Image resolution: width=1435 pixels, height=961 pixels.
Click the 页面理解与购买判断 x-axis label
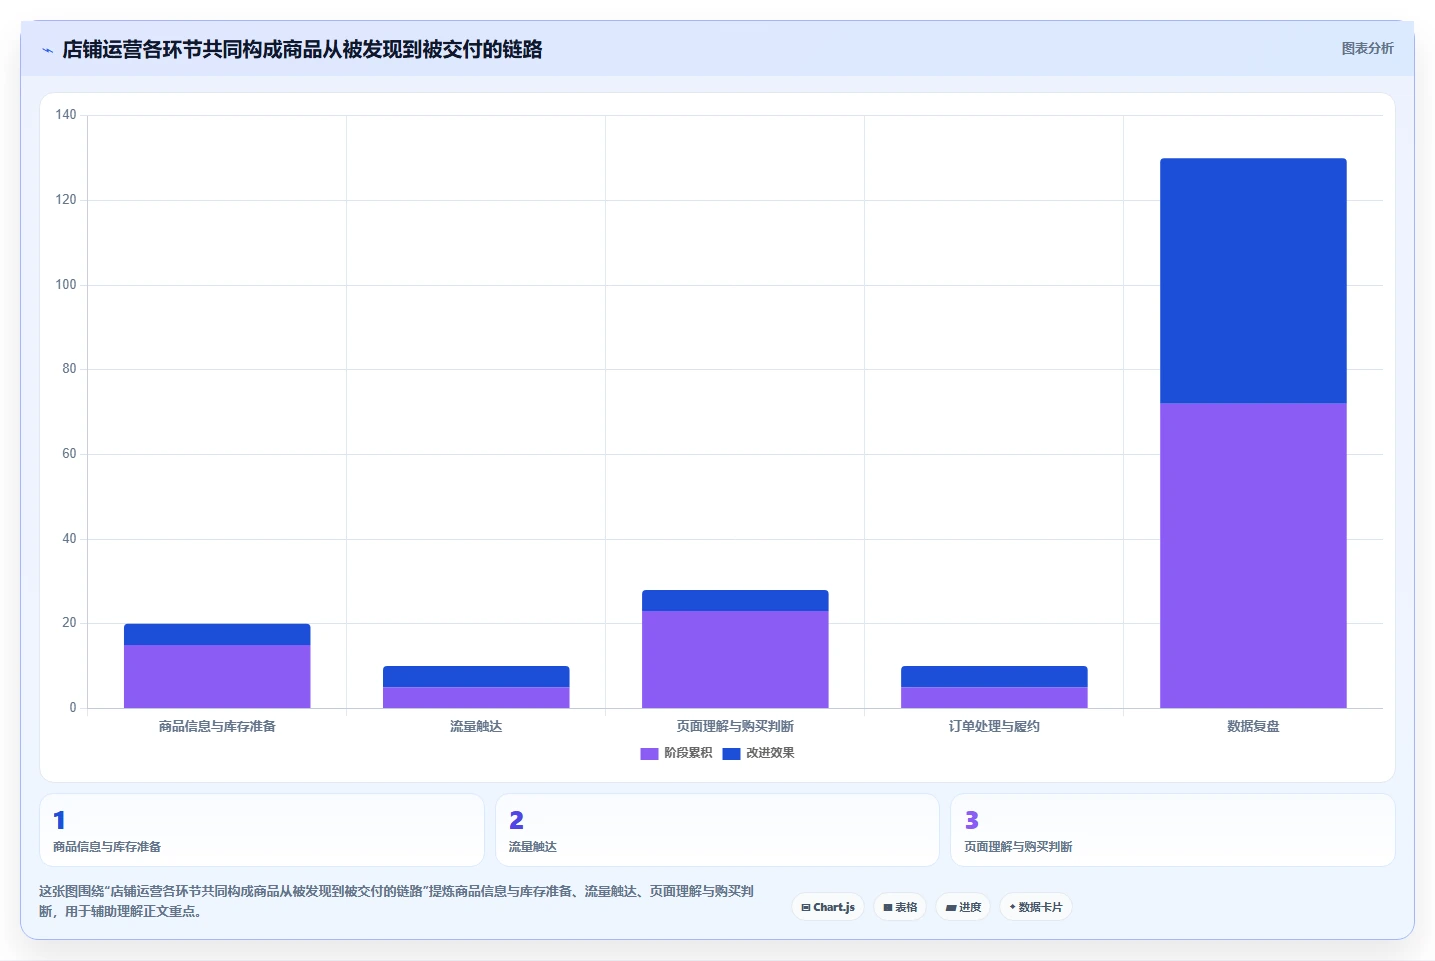click(735, 726)
